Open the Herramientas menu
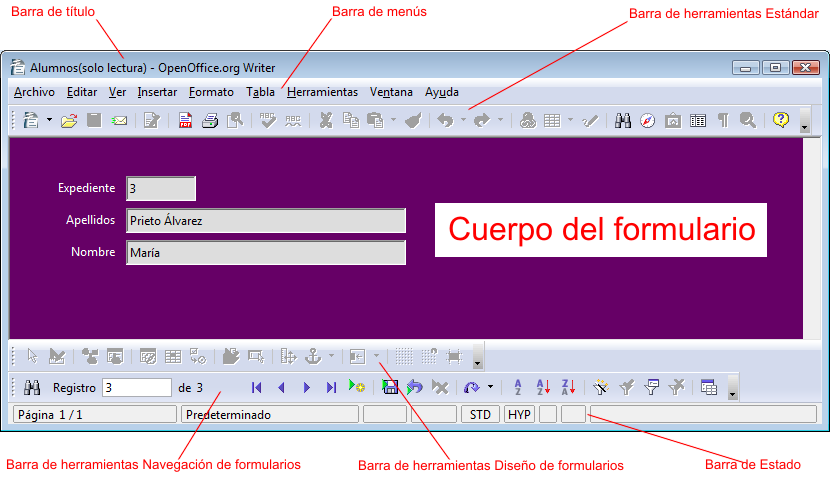 point(322,92)
